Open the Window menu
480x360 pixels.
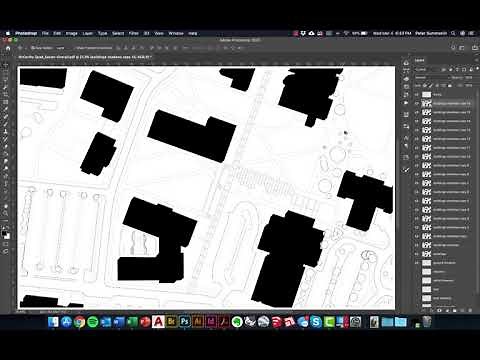(176, 33)
